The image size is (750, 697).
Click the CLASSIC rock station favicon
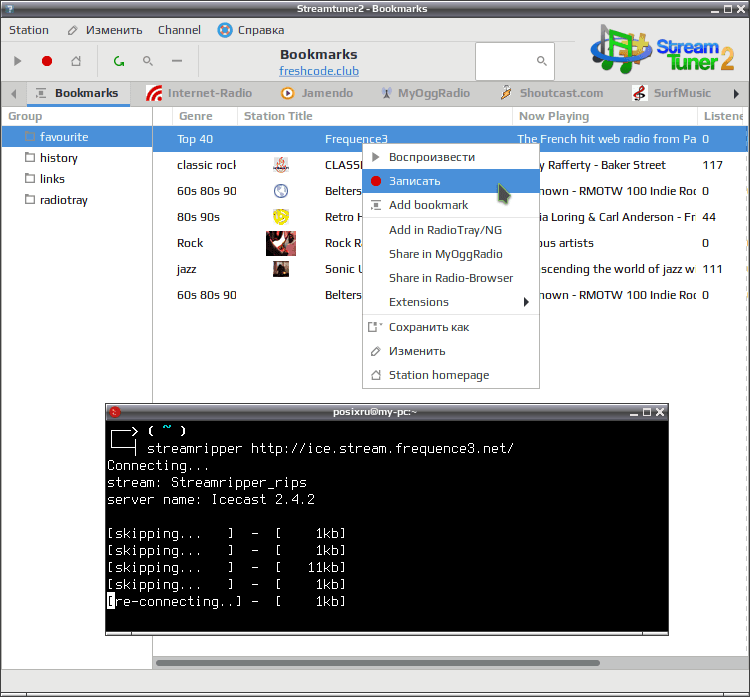(x=281, y=165)
